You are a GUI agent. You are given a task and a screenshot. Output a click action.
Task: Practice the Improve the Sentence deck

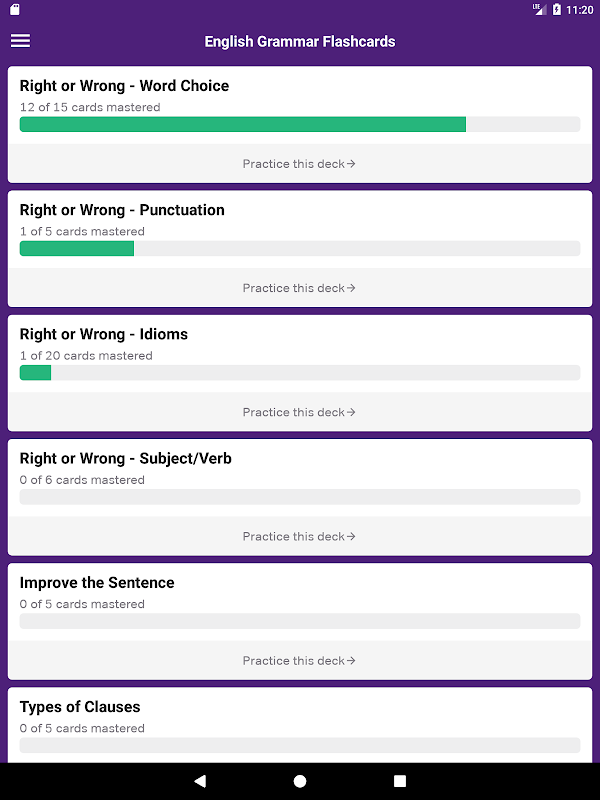tap(299, 660)
